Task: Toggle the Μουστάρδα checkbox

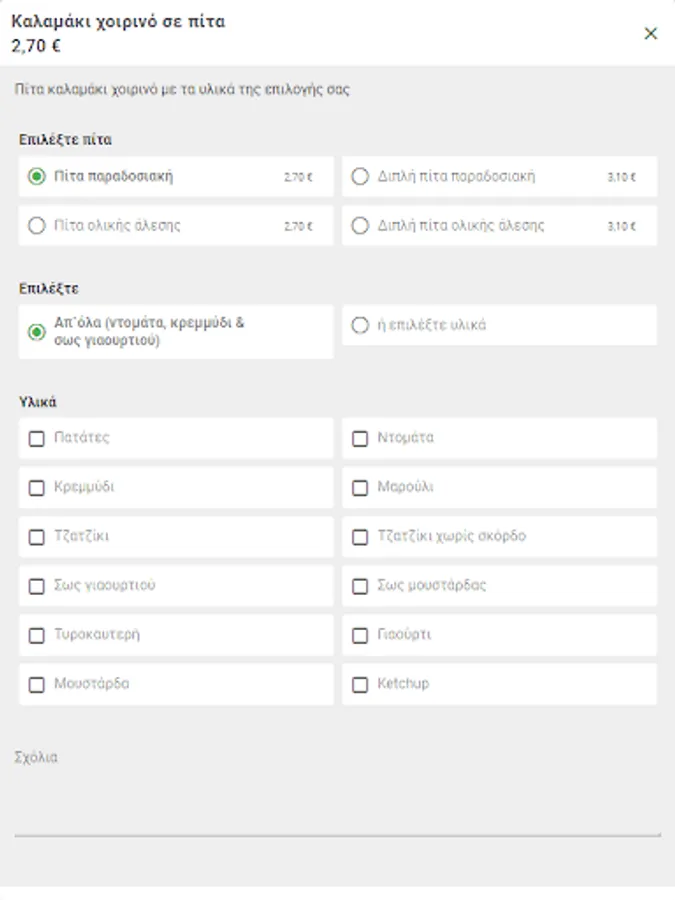Action: coord(37,685)
